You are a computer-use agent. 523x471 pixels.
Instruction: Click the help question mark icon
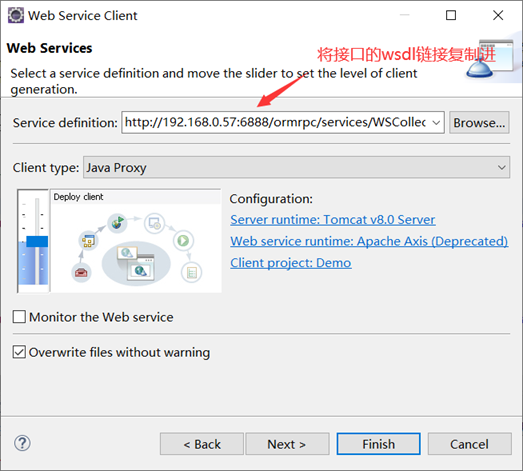pos(22,443)
